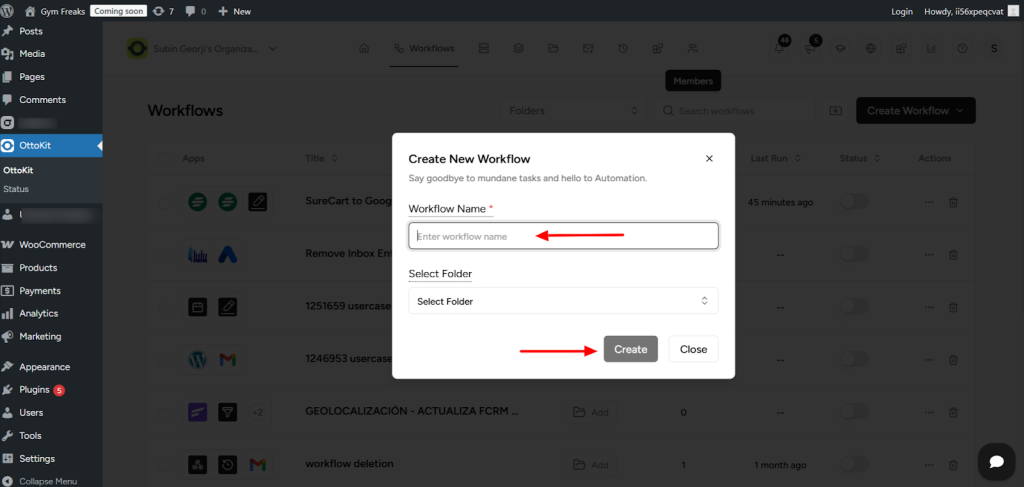Screen dimensions: 1024x487
Task: Click the notifications bell icon
Action: click(x=780, y=48)
